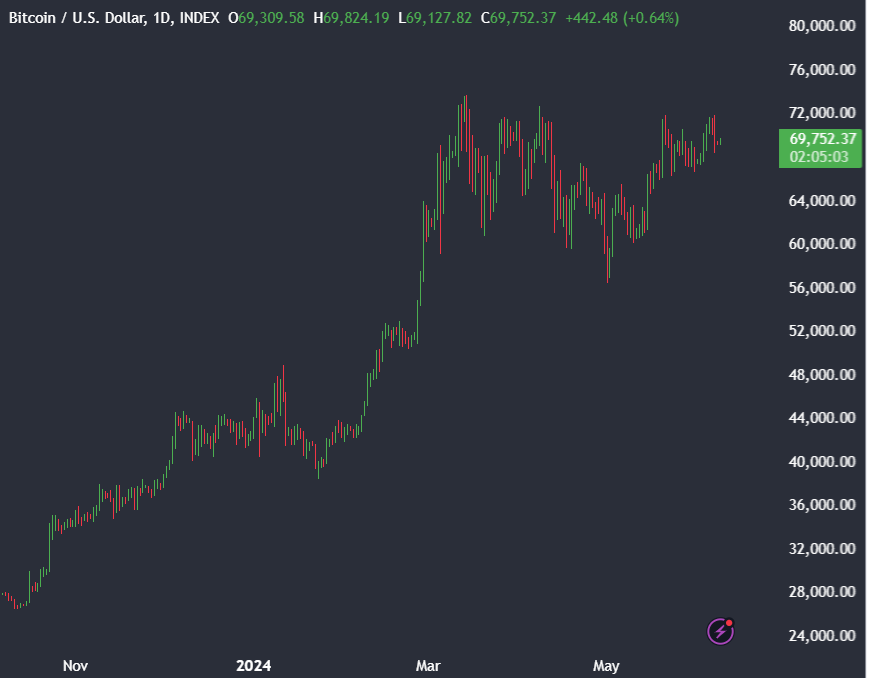The image size is (872, 678).
Task: Click the 48,000.00 price axis label
Action: [x=822, y=375]
